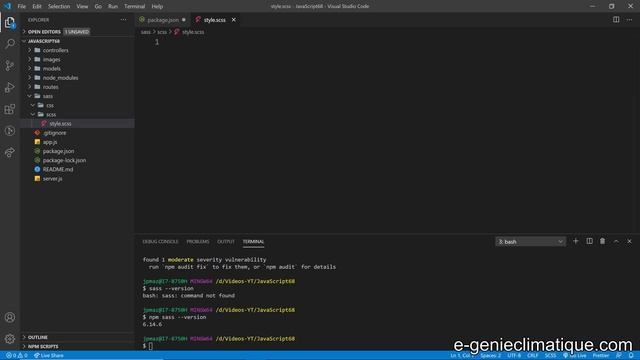Open the Extensions view
Viewport: 640px width, 360px height.
click(10, 109)
